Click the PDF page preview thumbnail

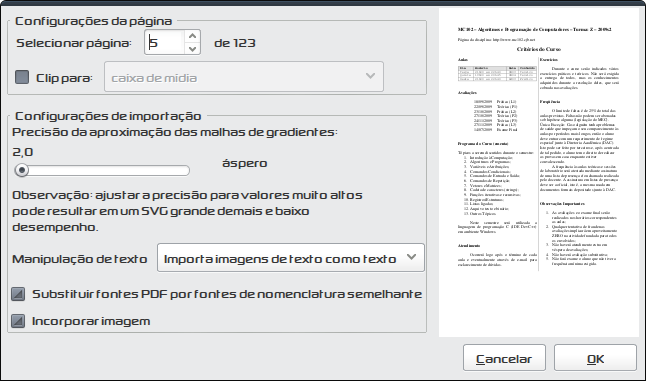(x=539, y=173)
